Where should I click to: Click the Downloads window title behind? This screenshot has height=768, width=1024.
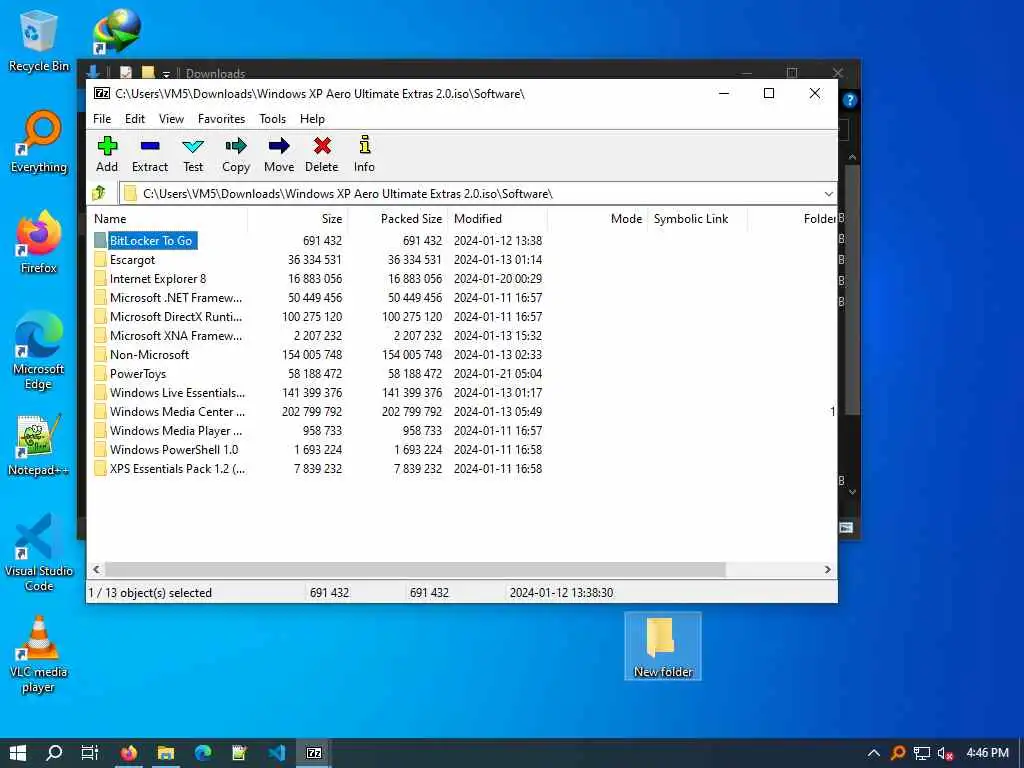[215, 72]
